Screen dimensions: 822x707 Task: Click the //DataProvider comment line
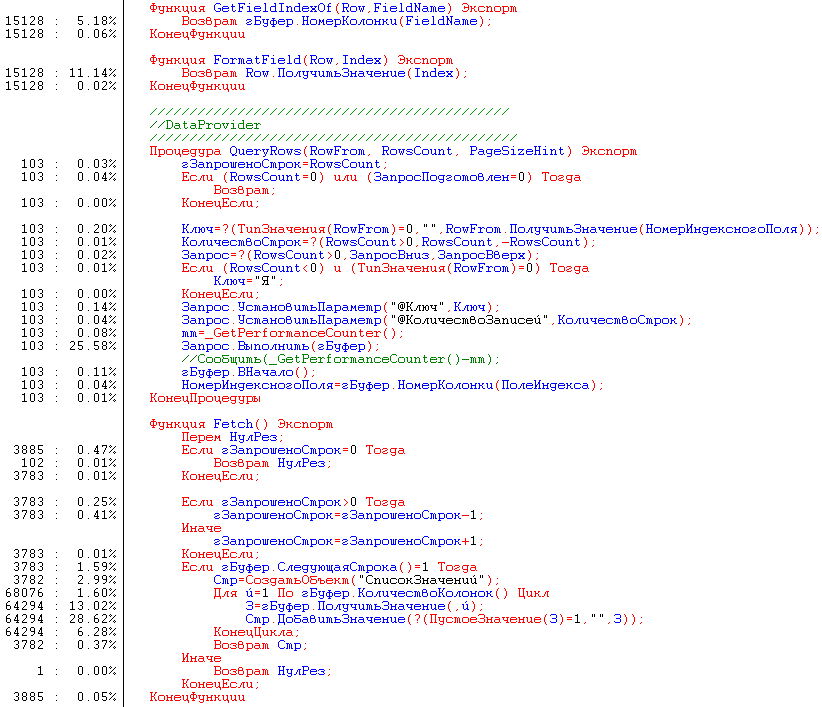(x=205, y=125)
